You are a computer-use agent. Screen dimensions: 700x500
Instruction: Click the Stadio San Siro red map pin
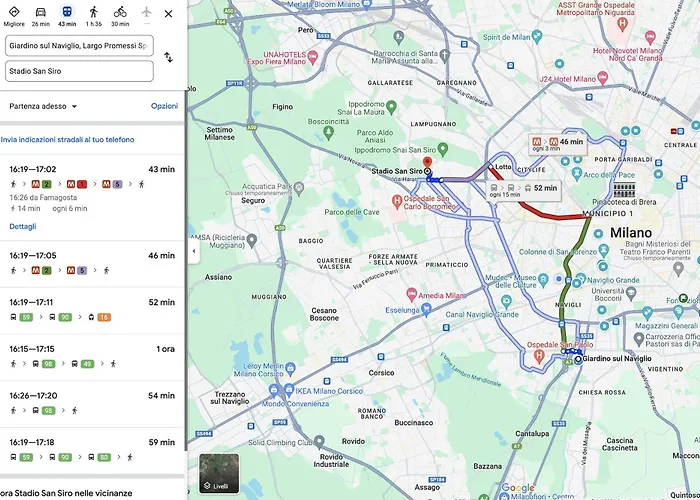(428, 163)
